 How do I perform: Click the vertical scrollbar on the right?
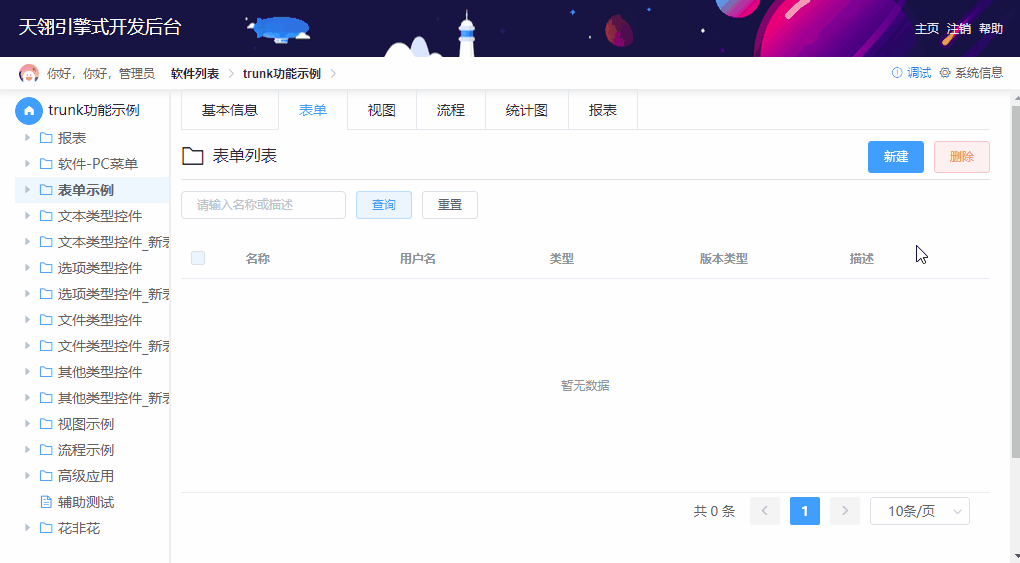point(1015,300)
